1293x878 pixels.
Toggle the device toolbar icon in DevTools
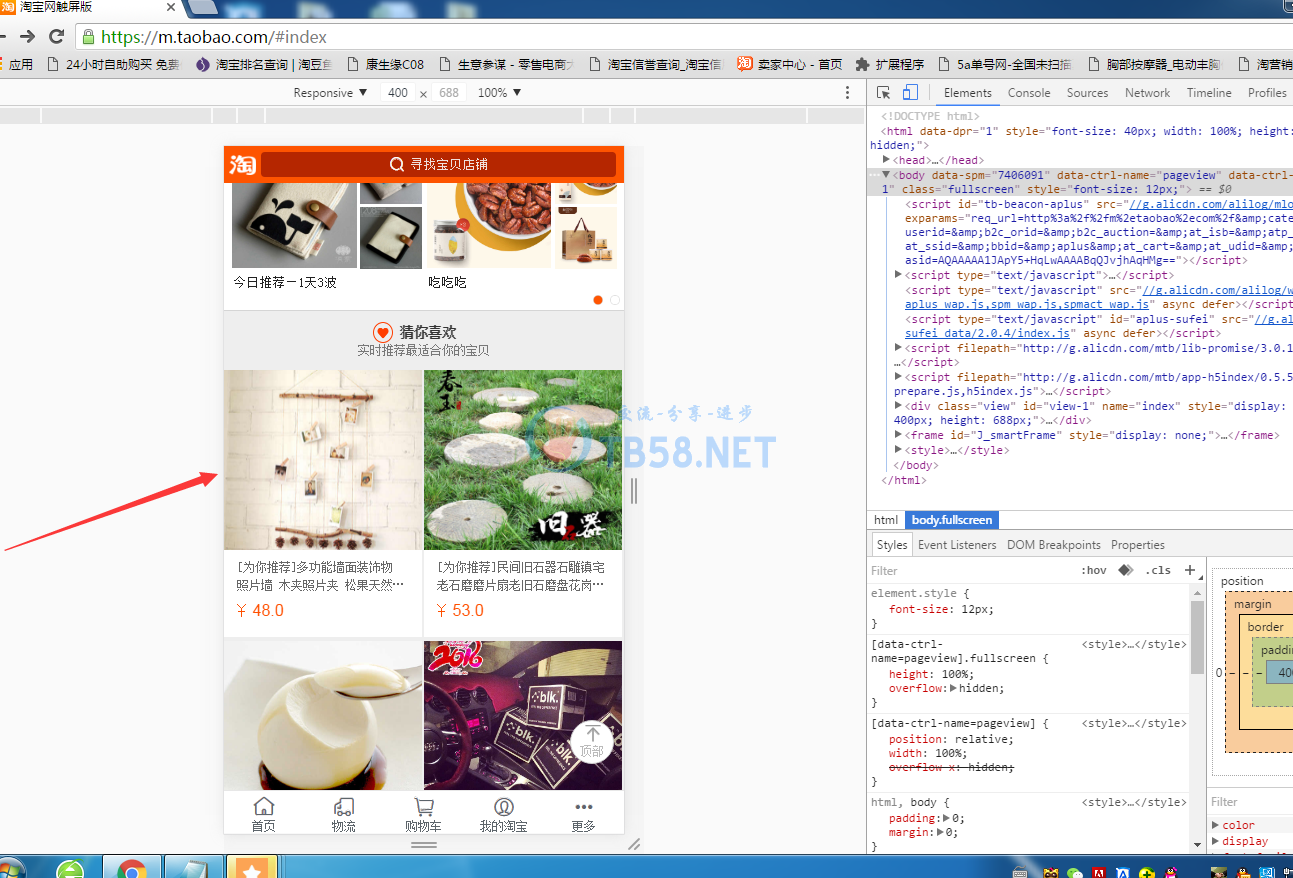pyautogui.click(x=910, y=93)
